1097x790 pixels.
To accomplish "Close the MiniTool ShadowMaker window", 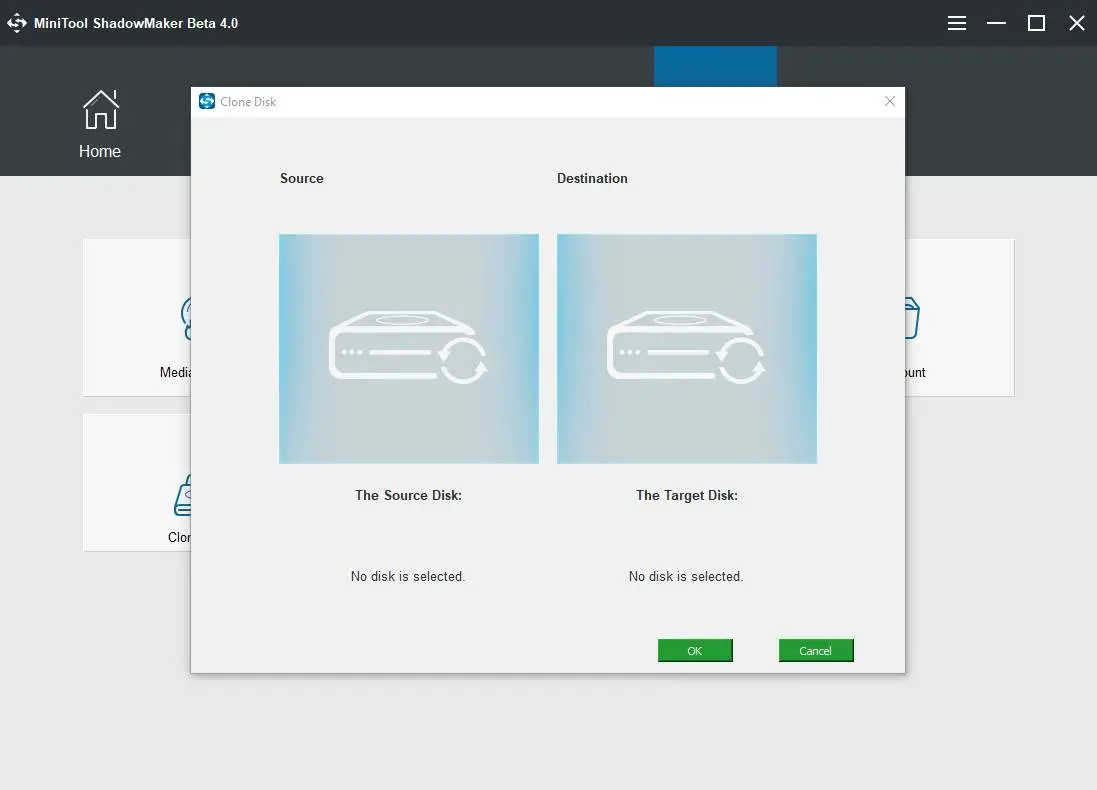I will click(x=1077, y=23).
